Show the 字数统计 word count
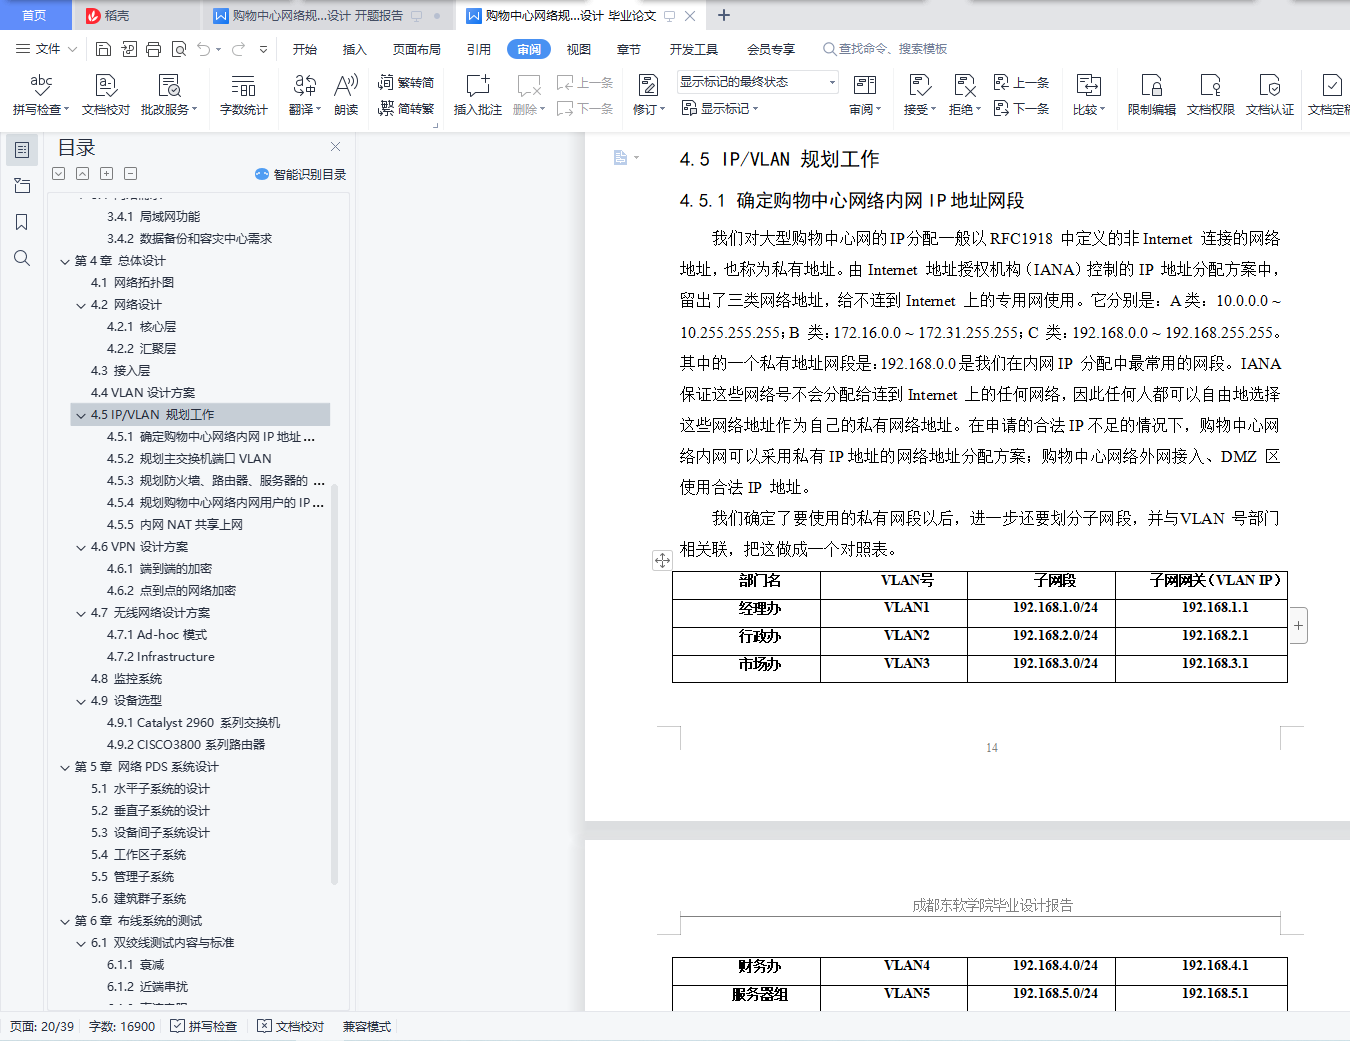 pyautogui.click(x=243, y=95)
